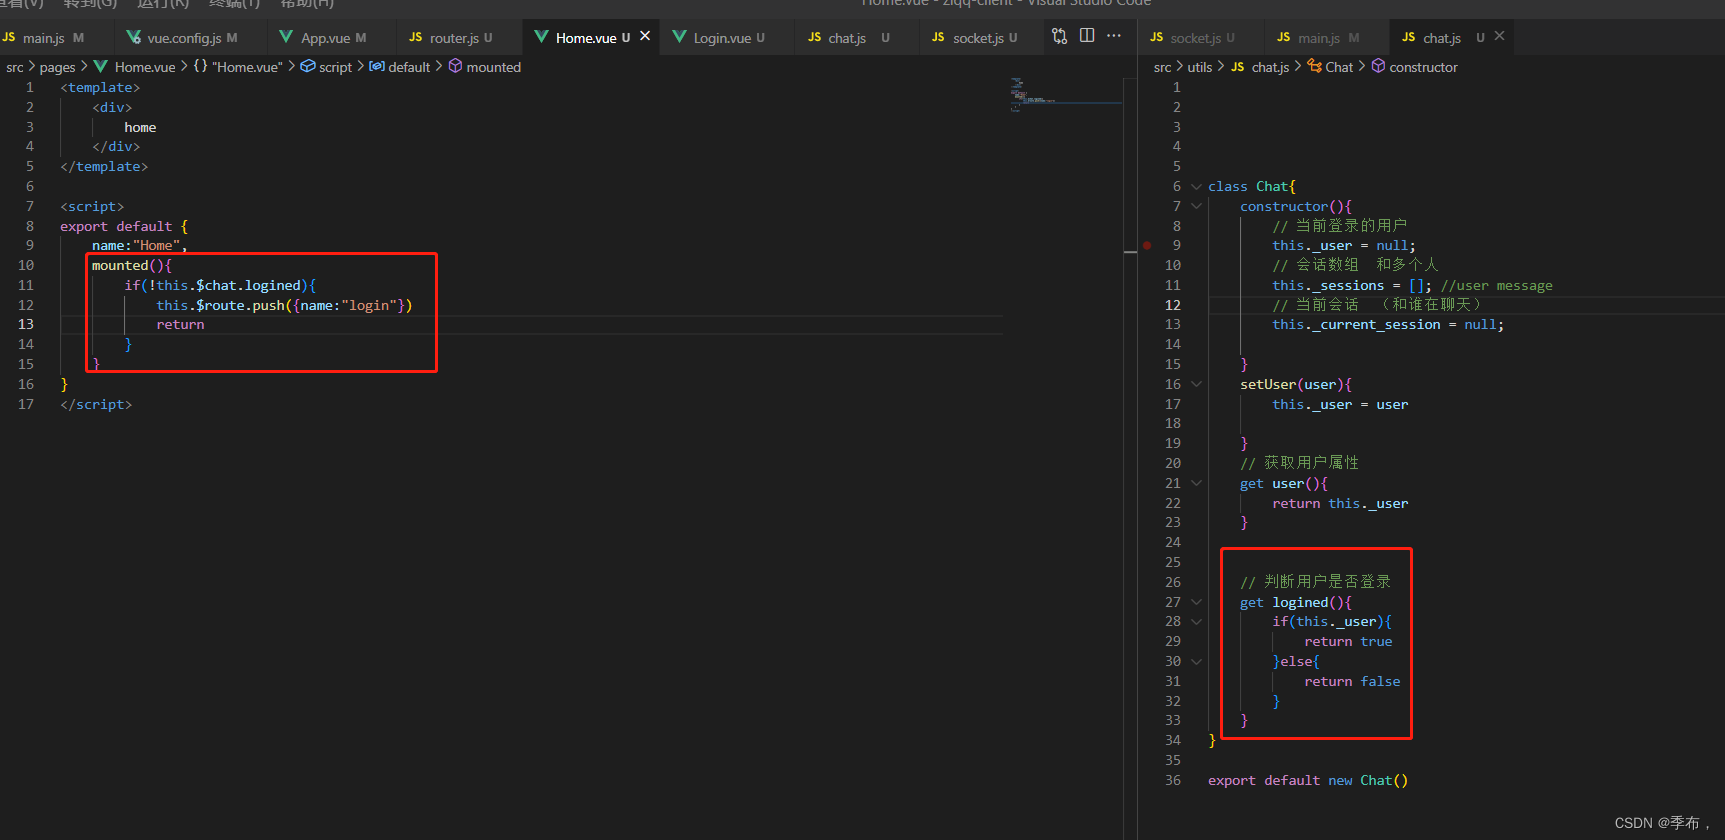Image resolution: width=1725 pixels, height=840 pixels.
Task: Click 'this._user = null;' in chat.js
Action: [x=1344, y=245]
